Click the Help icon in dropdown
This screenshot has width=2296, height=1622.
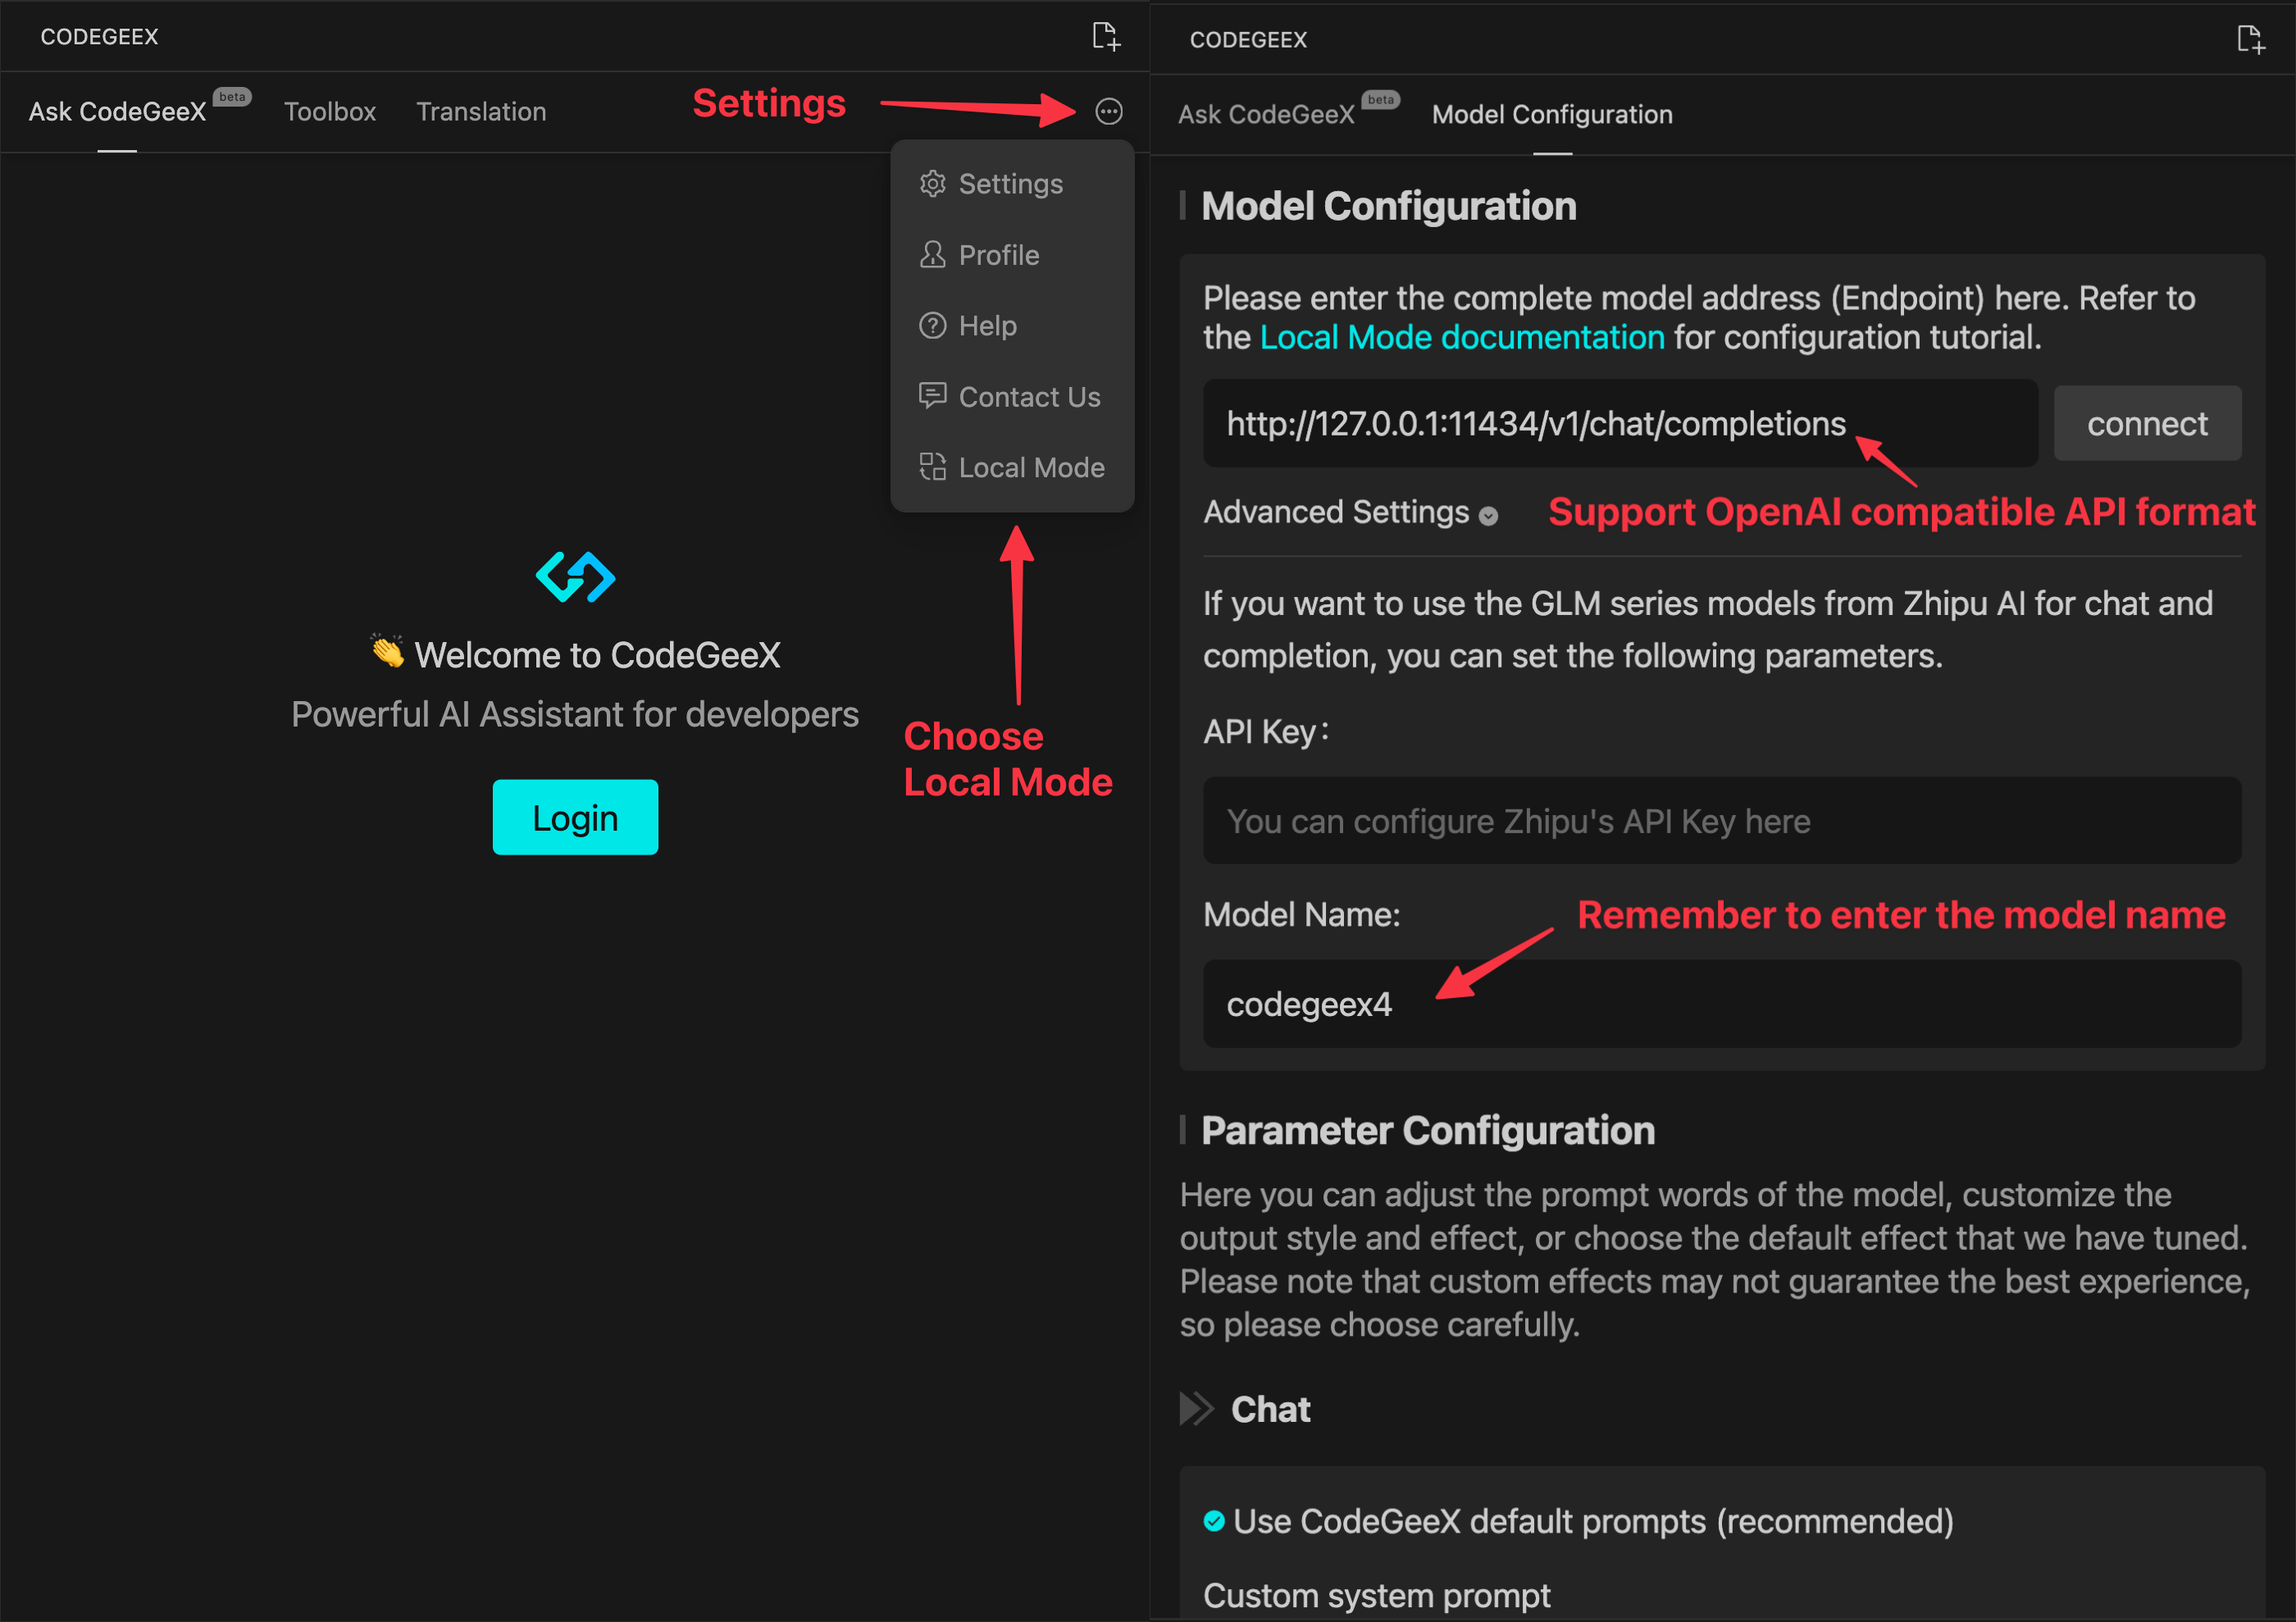[932, 325]
